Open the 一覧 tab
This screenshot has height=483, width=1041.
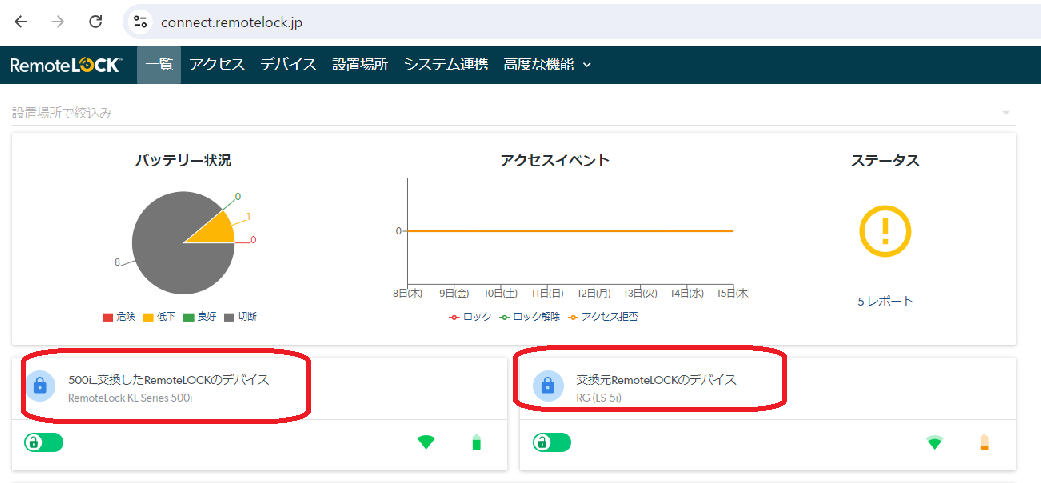point(159,65)
